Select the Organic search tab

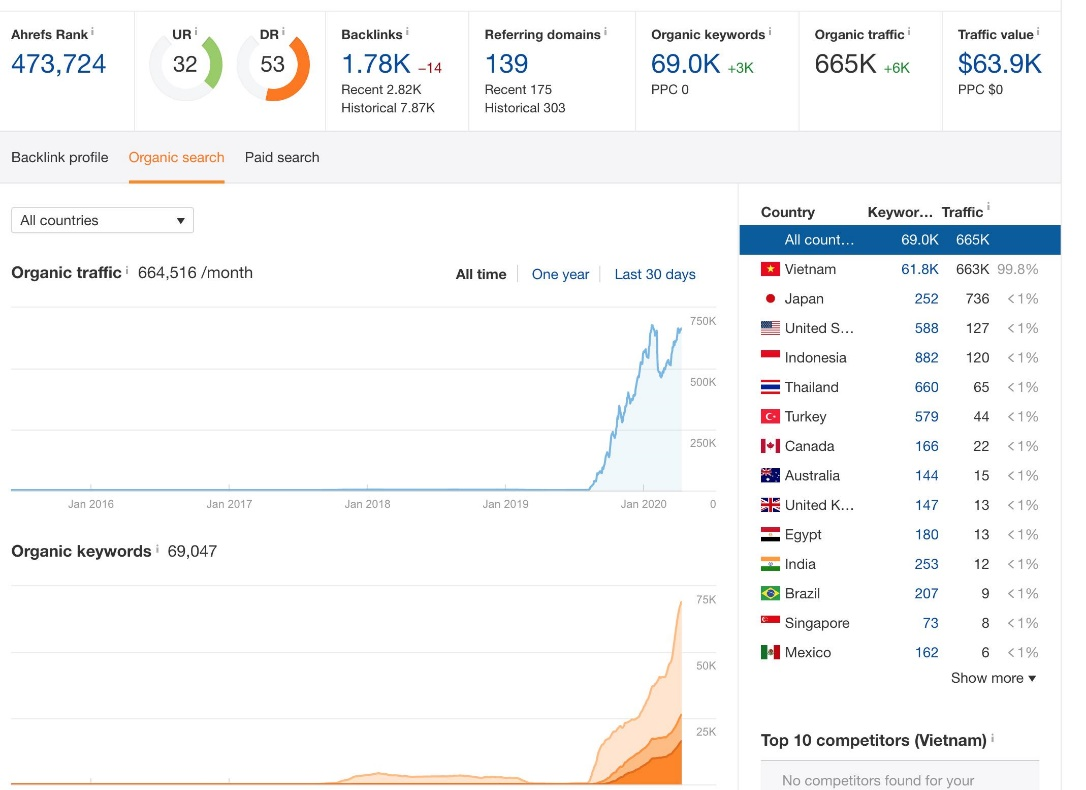pyautogui.click(x=176, y=157)
